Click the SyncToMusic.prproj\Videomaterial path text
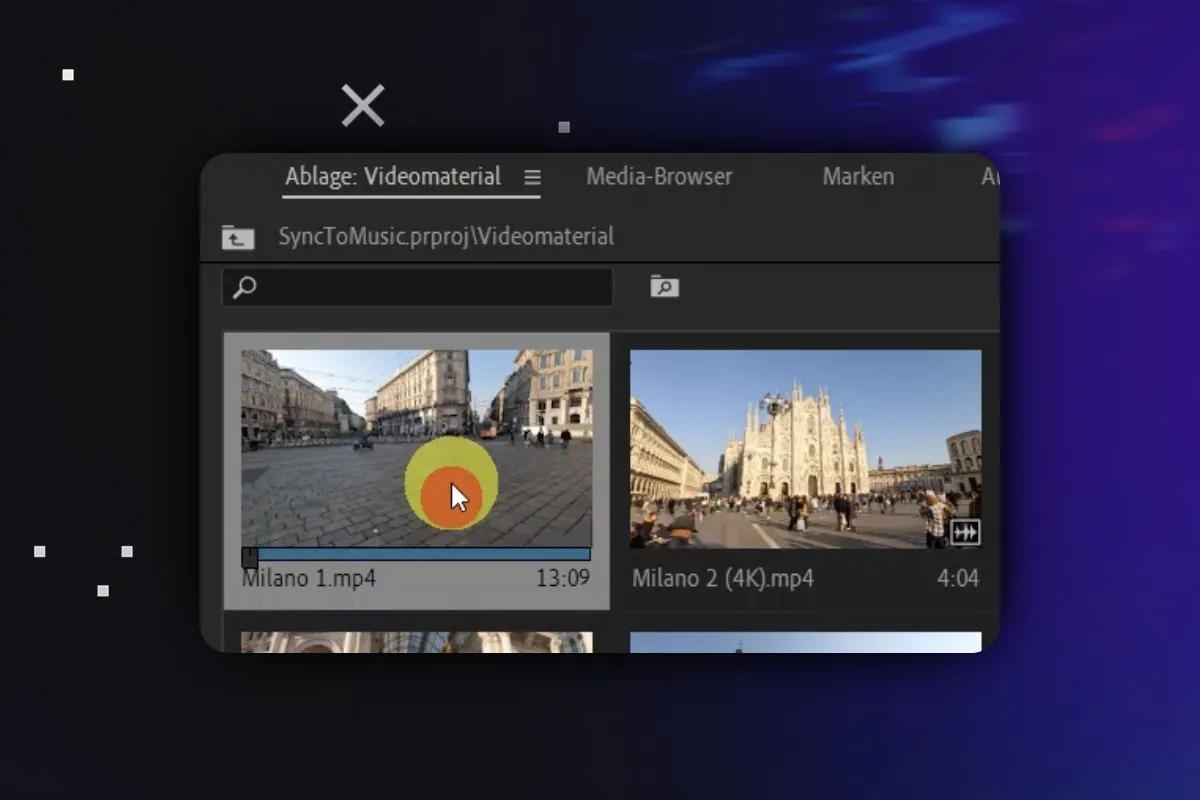The height and width of the screenshot is (800, 1200). (446, 237)
